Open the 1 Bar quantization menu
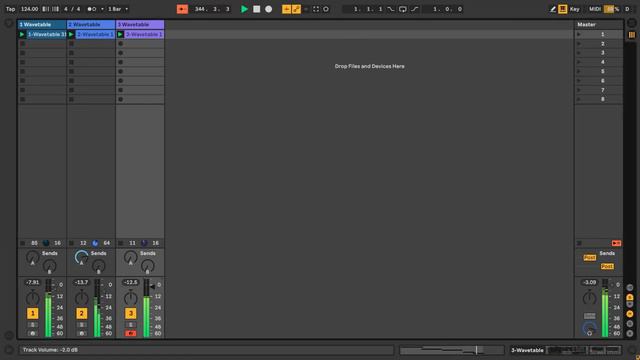The image size is (640, 360). pyautogui.click(x=118, y=9)
